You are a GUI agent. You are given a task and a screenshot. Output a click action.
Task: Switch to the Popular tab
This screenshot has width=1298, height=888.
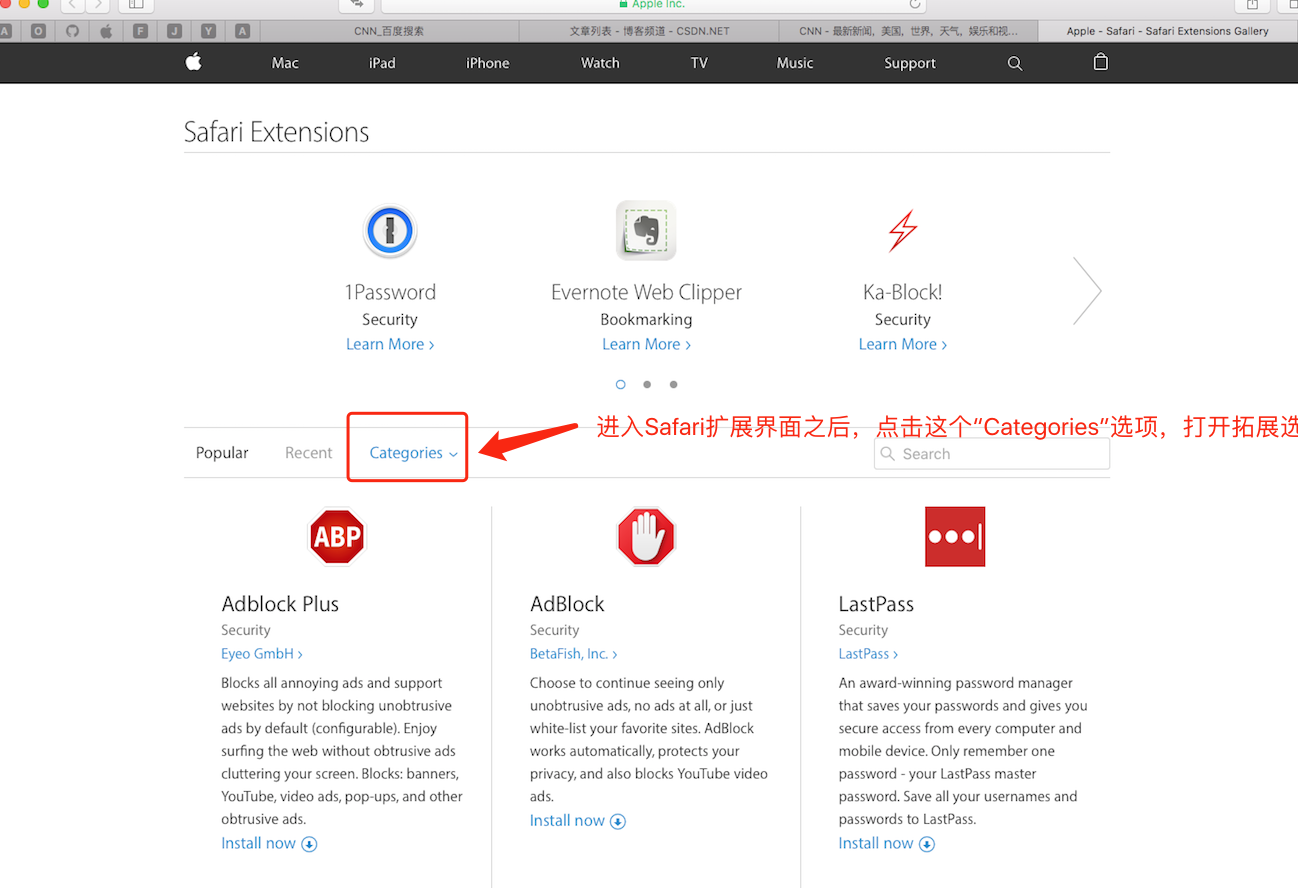pos(222,453)
